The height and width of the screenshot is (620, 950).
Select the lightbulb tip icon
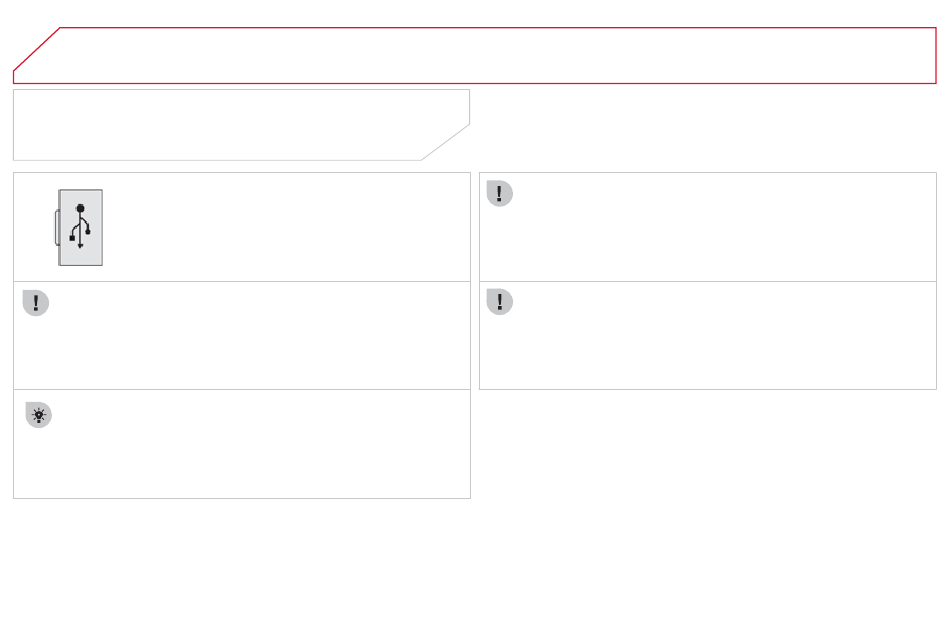(x=39, y=415)
